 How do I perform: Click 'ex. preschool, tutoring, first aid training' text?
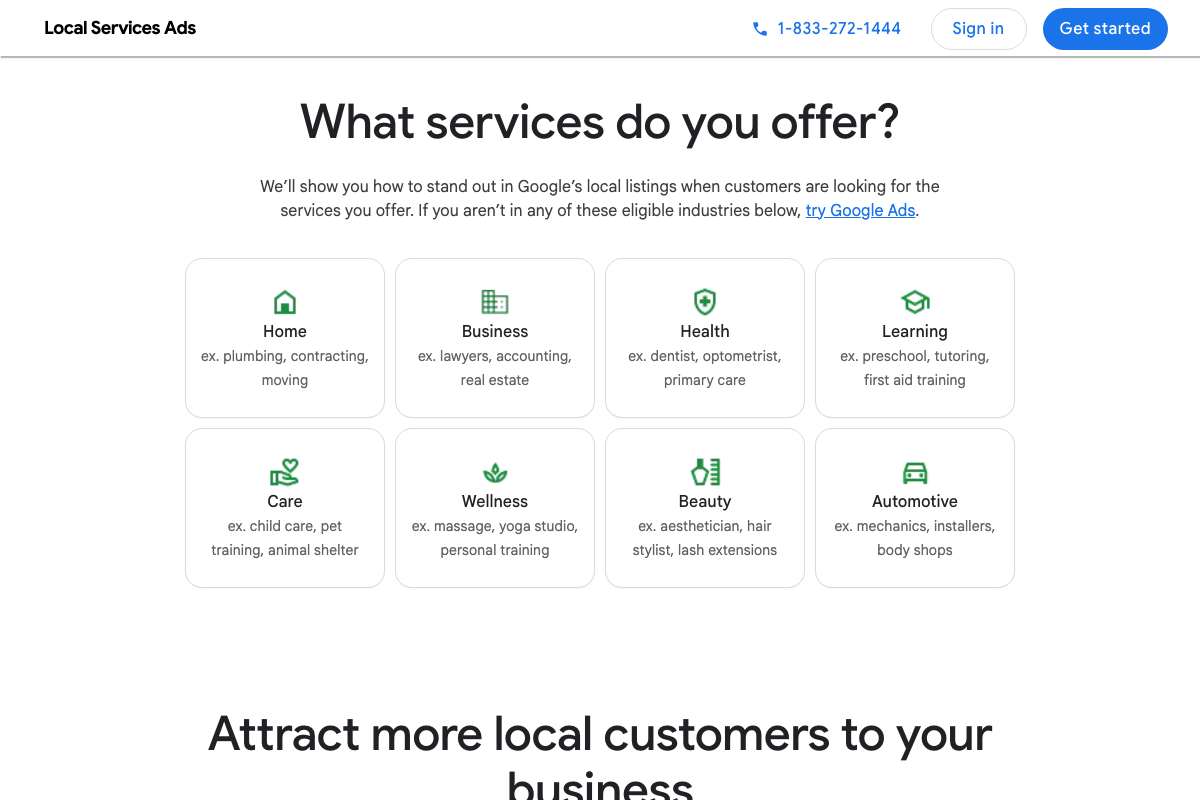[915, 368]
